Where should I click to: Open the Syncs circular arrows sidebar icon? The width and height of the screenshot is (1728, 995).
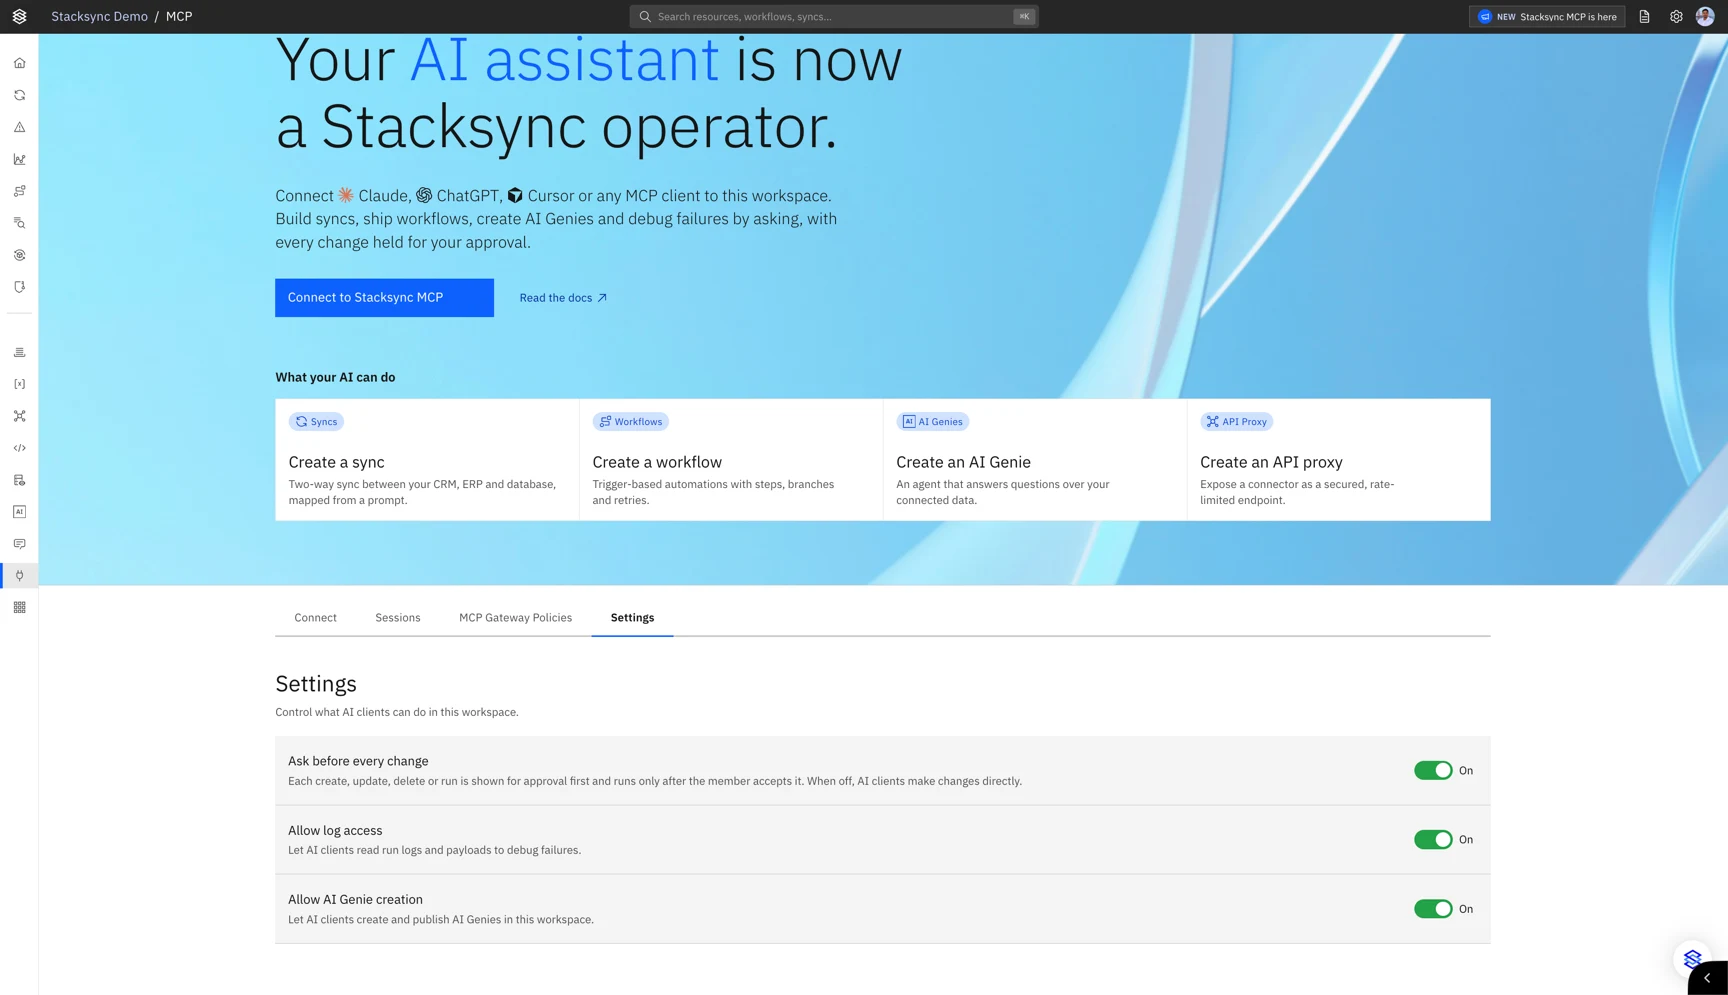(x=19, y=95)
